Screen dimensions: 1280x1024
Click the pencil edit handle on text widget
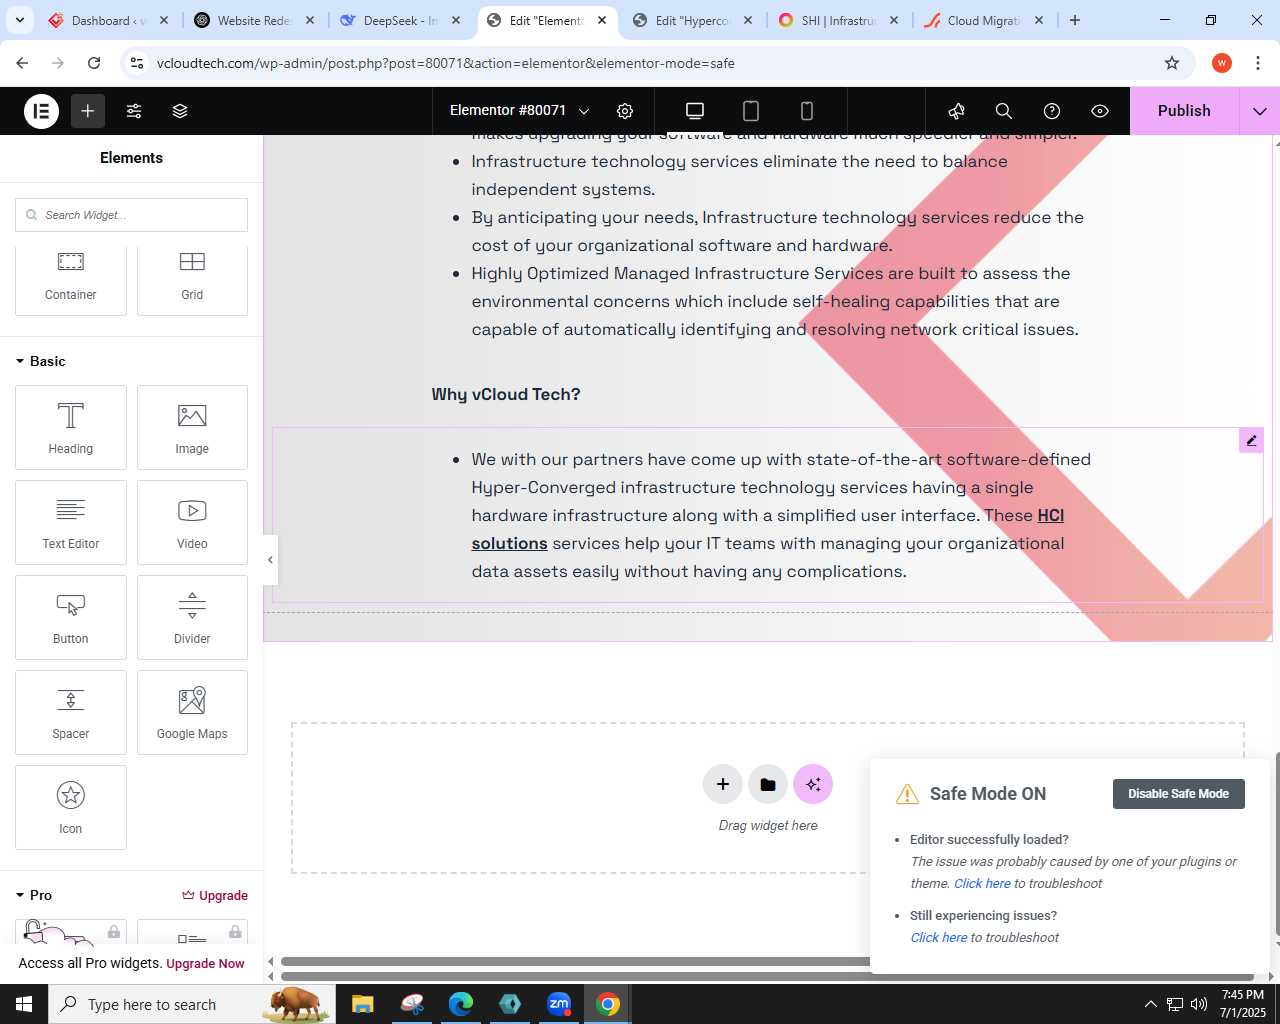tap(1251, 440)
